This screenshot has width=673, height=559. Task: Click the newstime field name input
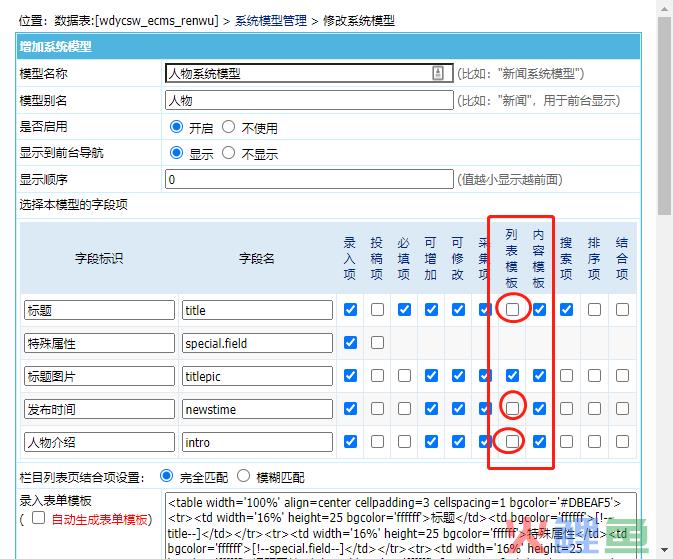click(x=258, y=409)
